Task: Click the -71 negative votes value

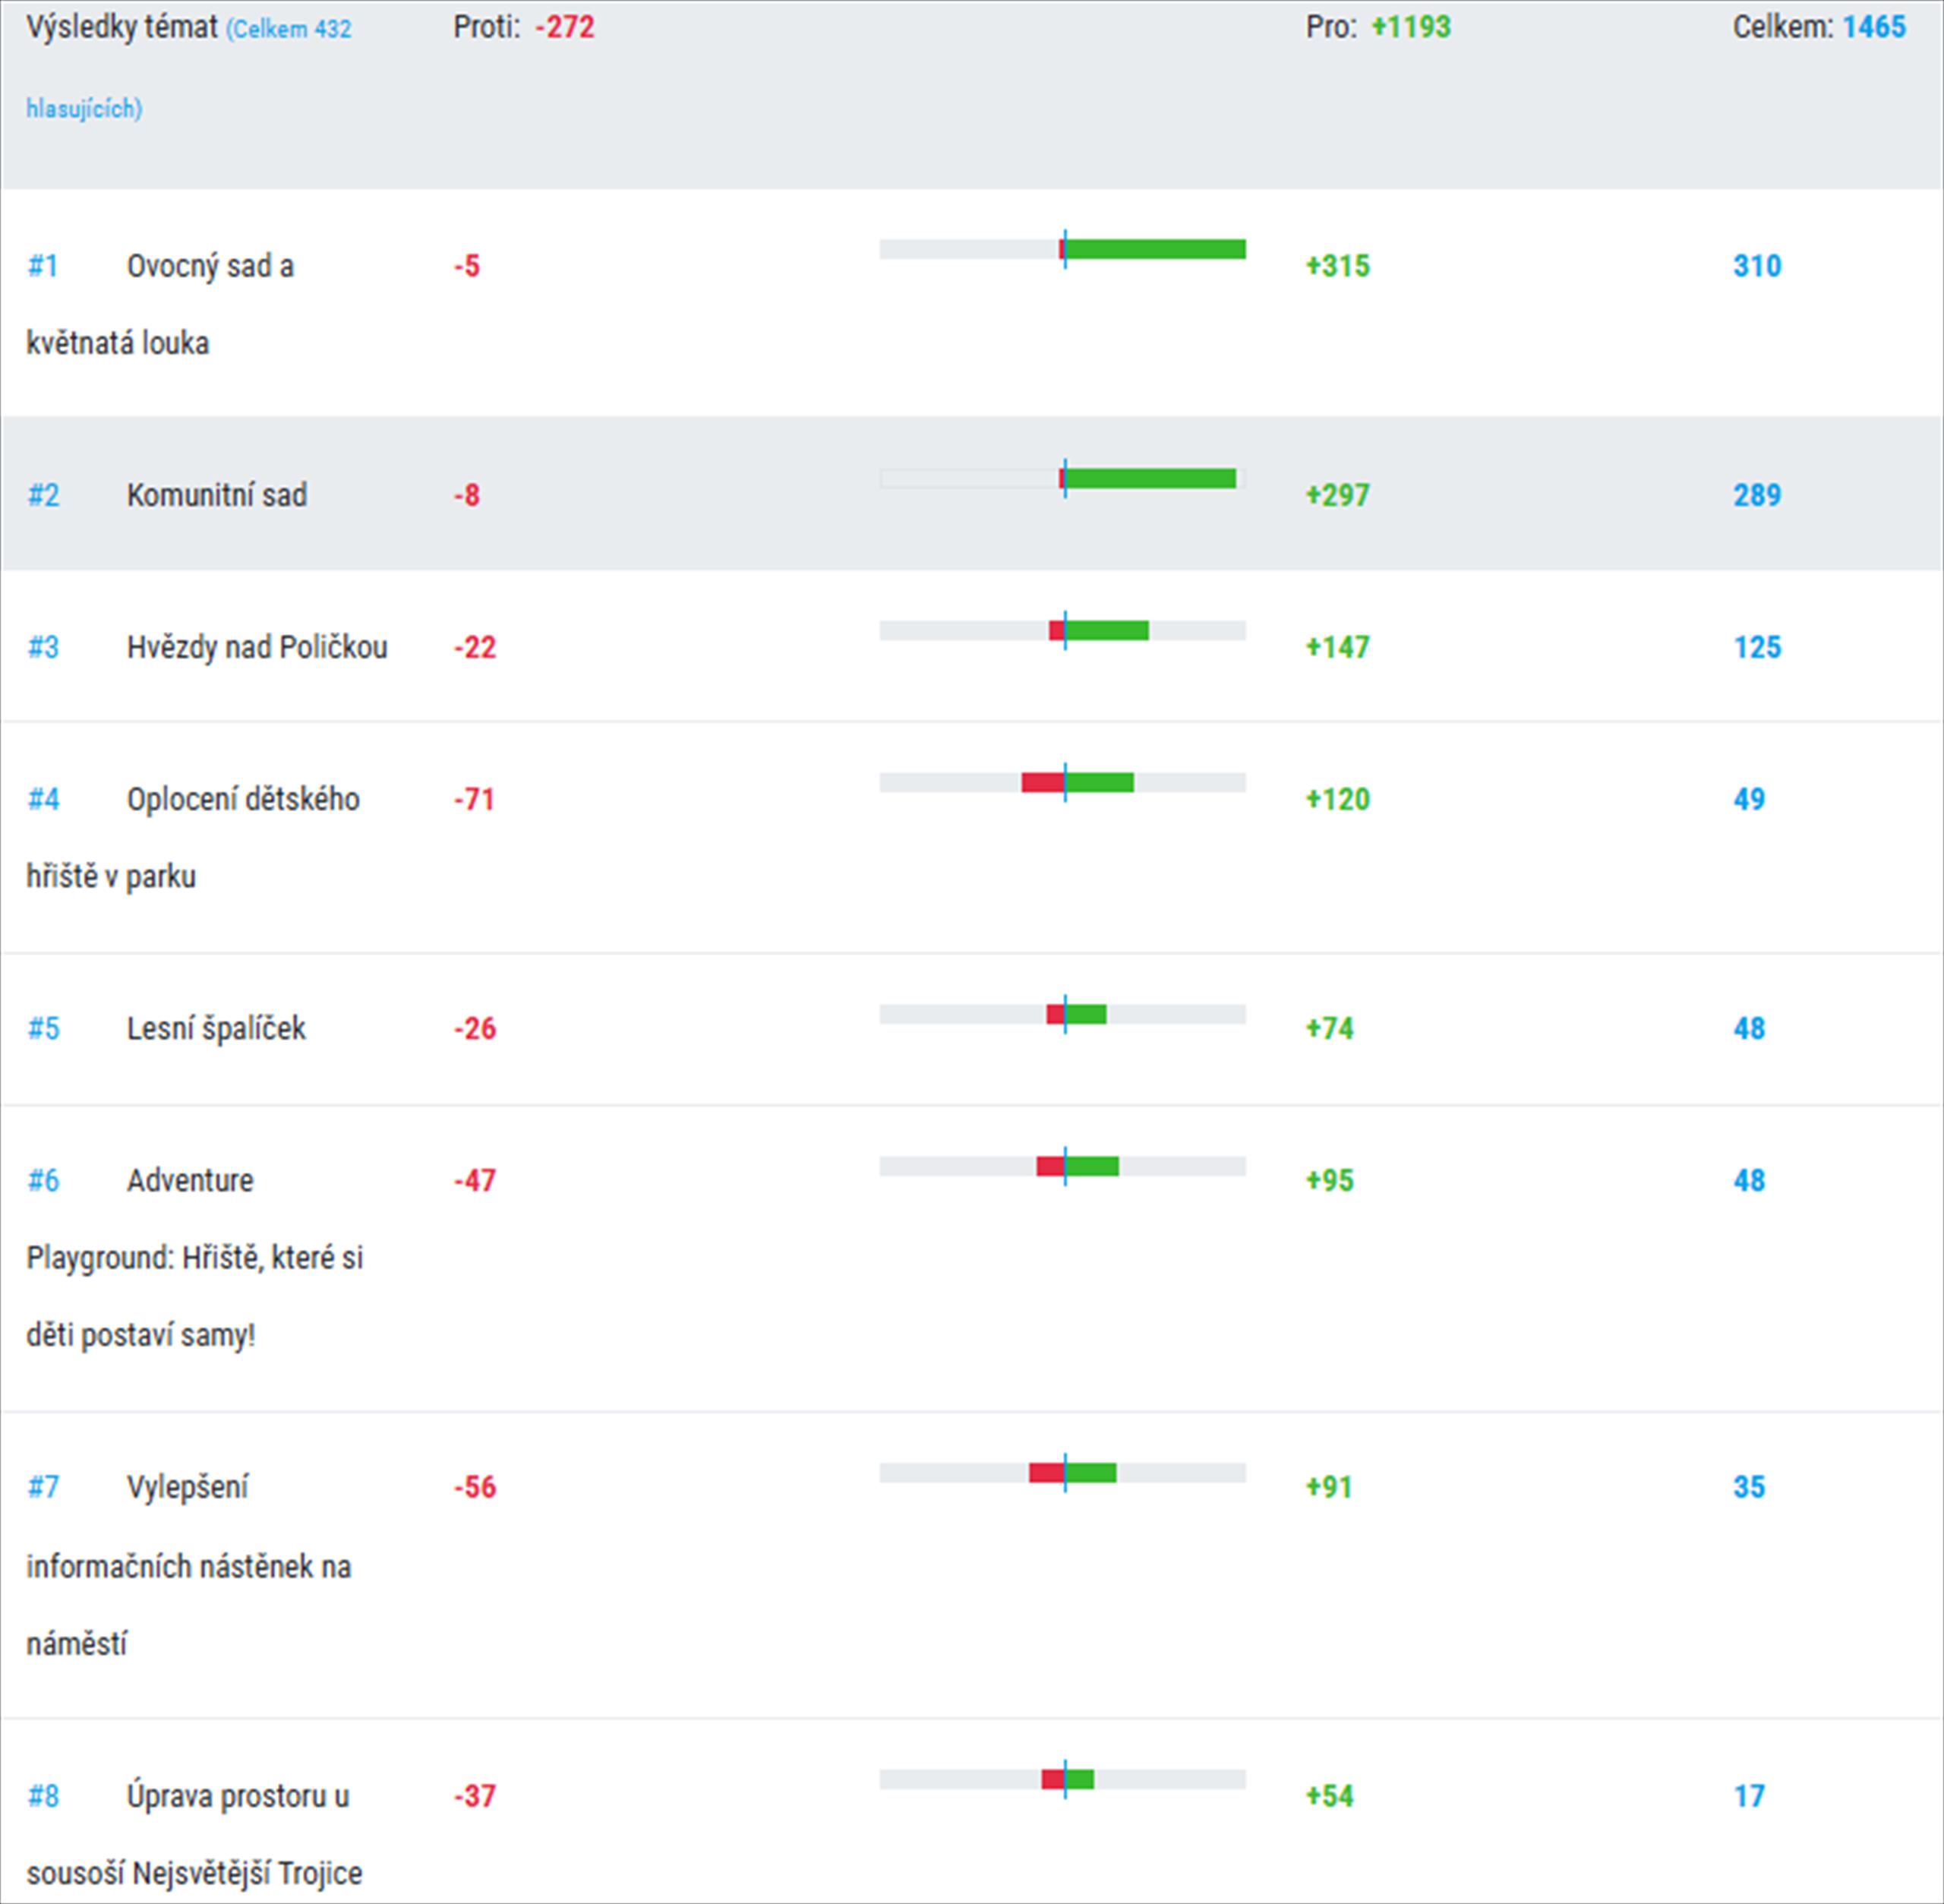Action: 474,799
